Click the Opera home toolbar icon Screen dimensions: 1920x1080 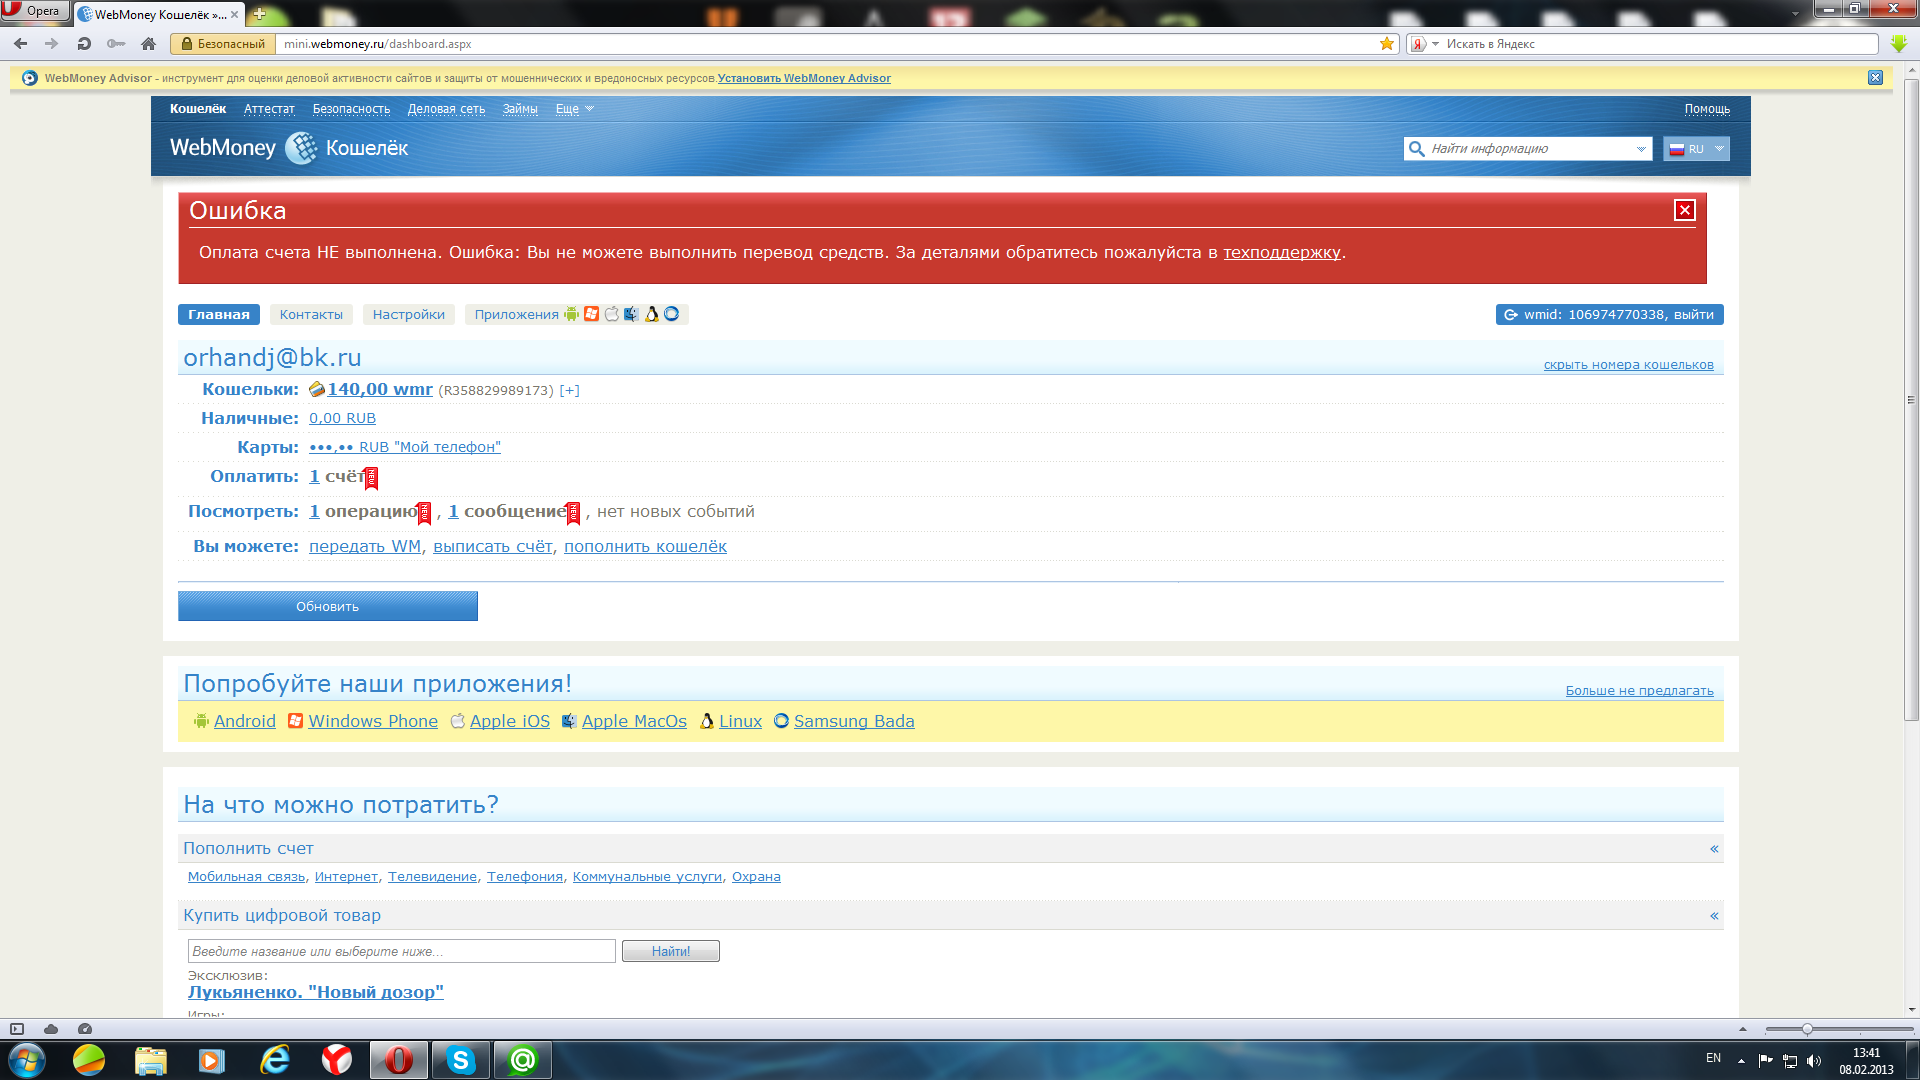click(x=148, y=44)
